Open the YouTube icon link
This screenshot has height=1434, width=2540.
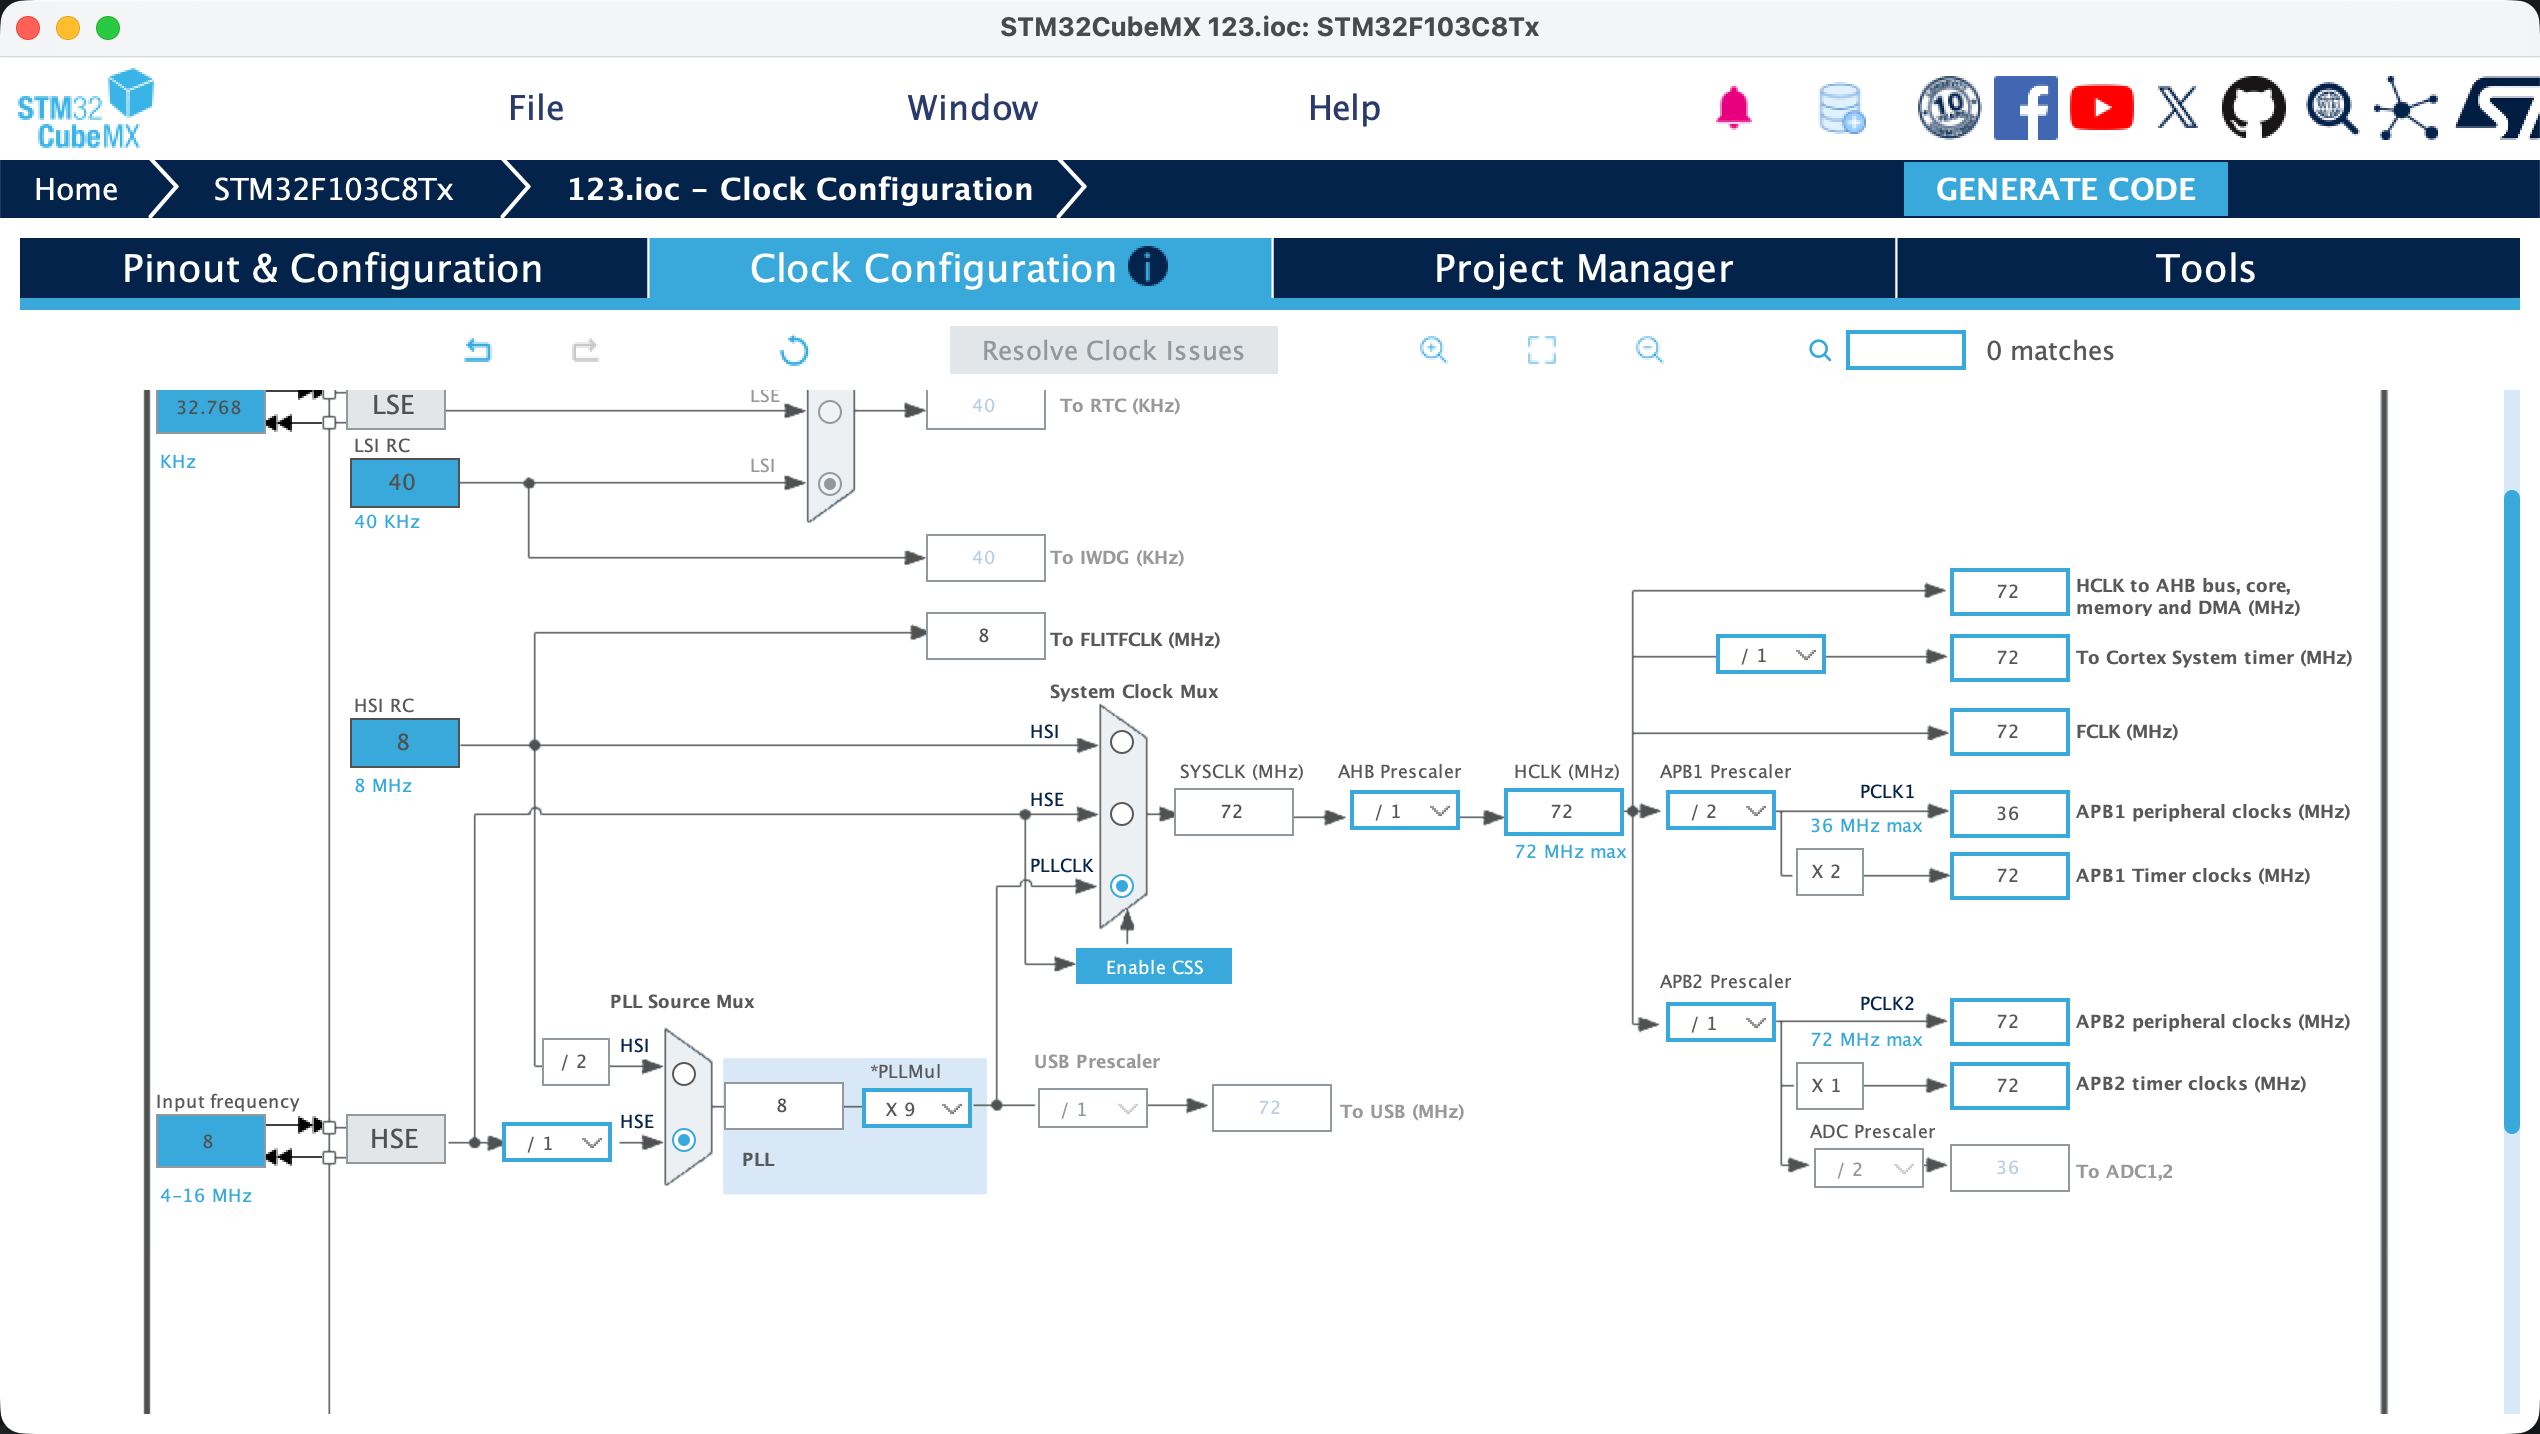tap(2101, 108)
